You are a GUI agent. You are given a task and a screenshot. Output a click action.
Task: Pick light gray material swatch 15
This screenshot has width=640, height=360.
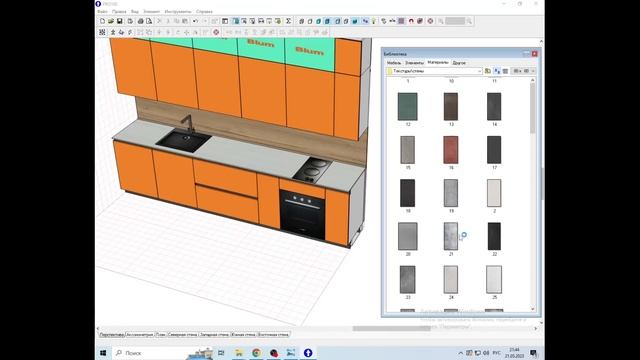[407, 150]
